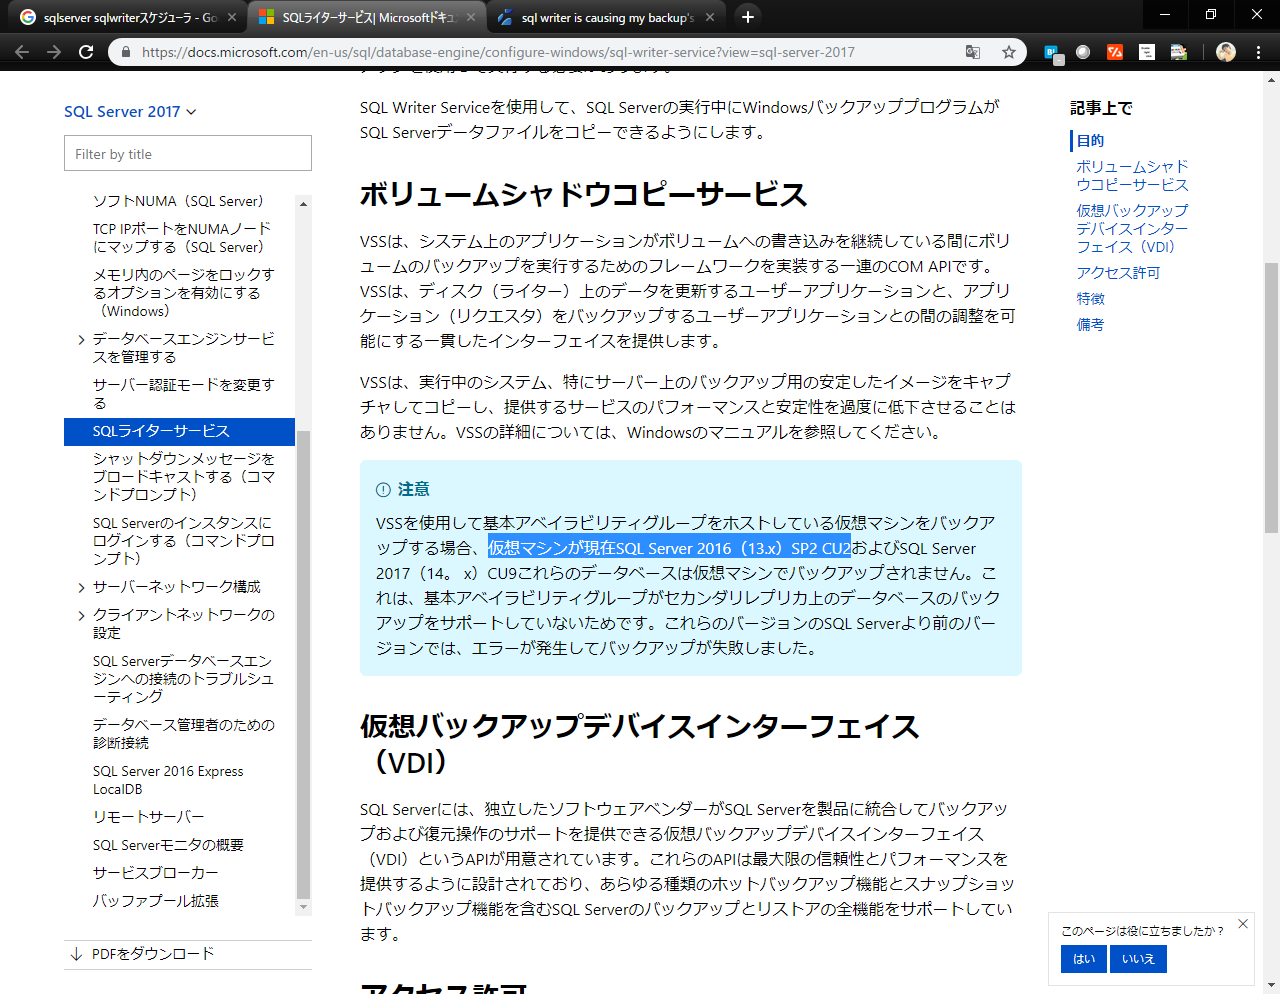Answer いいえ to page helpful prompt
Image resolution: width=1280 pixels, height=994 pixels.
click(1138, 959)
